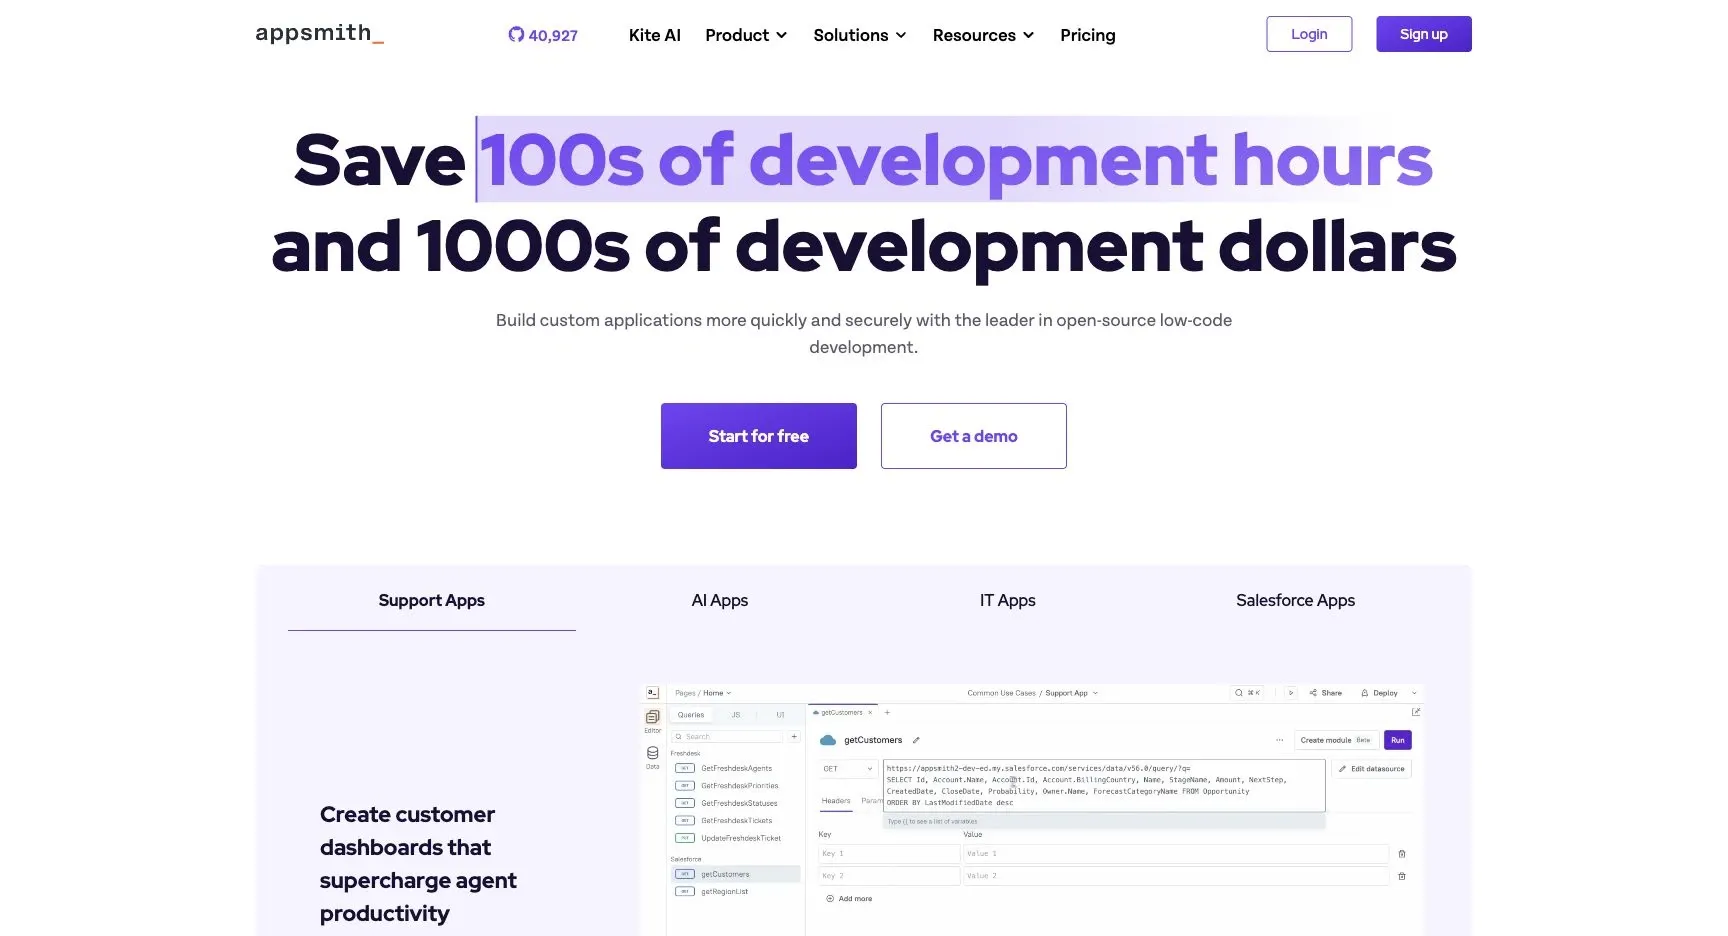The height and width of the screenshot is (936, 1728).
Task: Click the appsmith home icon in embedded editor
Action: click(653, 692)
